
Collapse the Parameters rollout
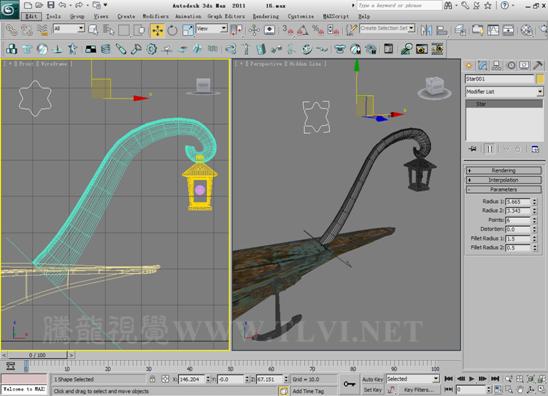[504, 189]
